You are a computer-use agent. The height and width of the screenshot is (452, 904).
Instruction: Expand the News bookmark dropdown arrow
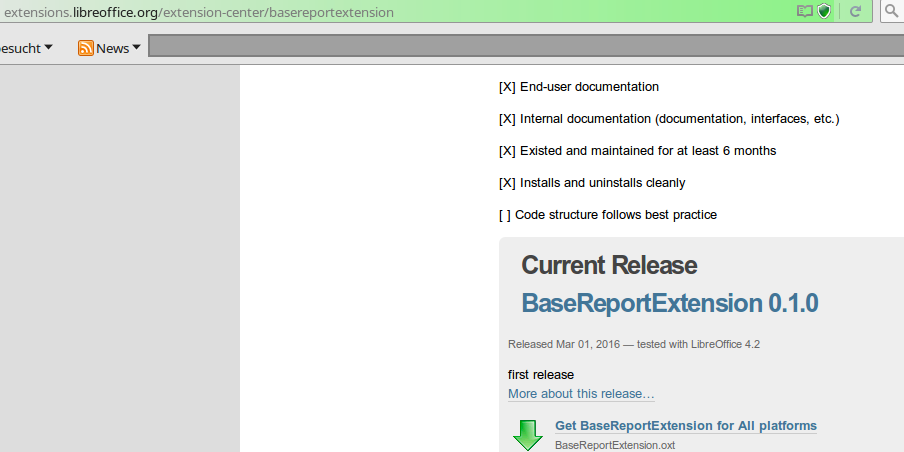136,48
